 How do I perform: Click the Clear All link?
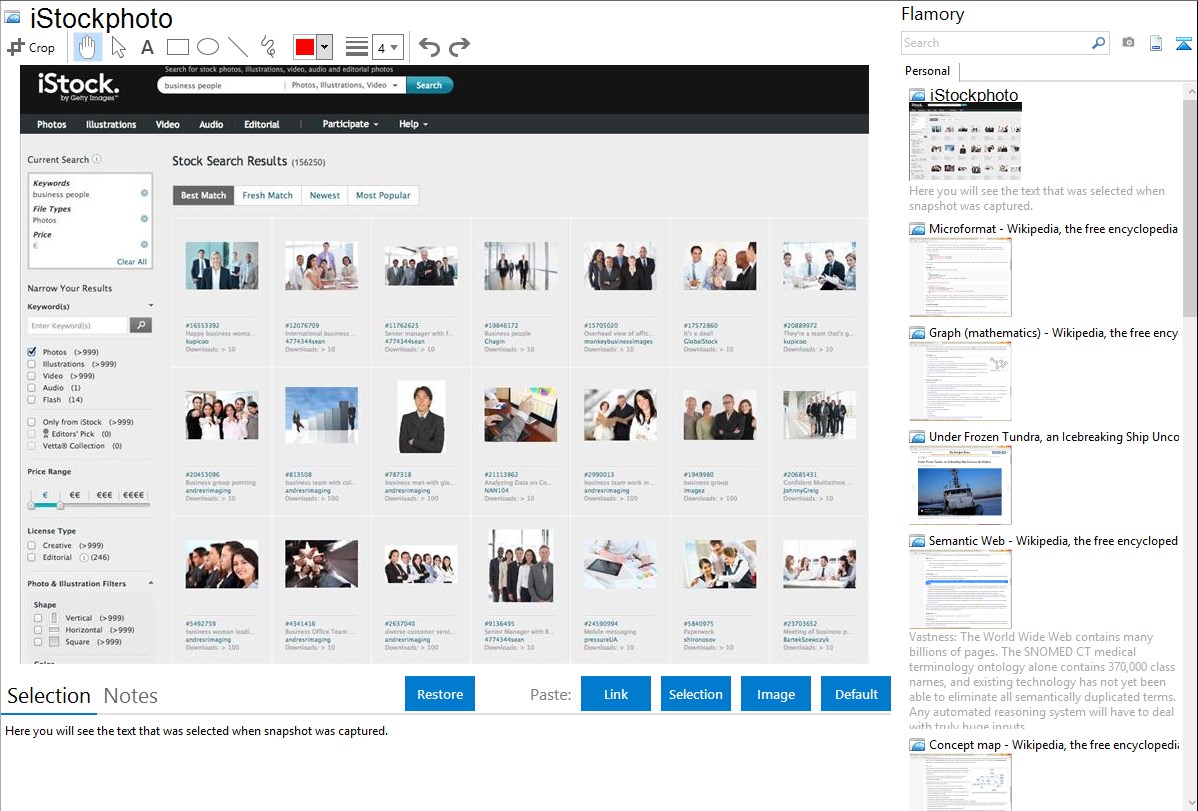coord(131,261)
